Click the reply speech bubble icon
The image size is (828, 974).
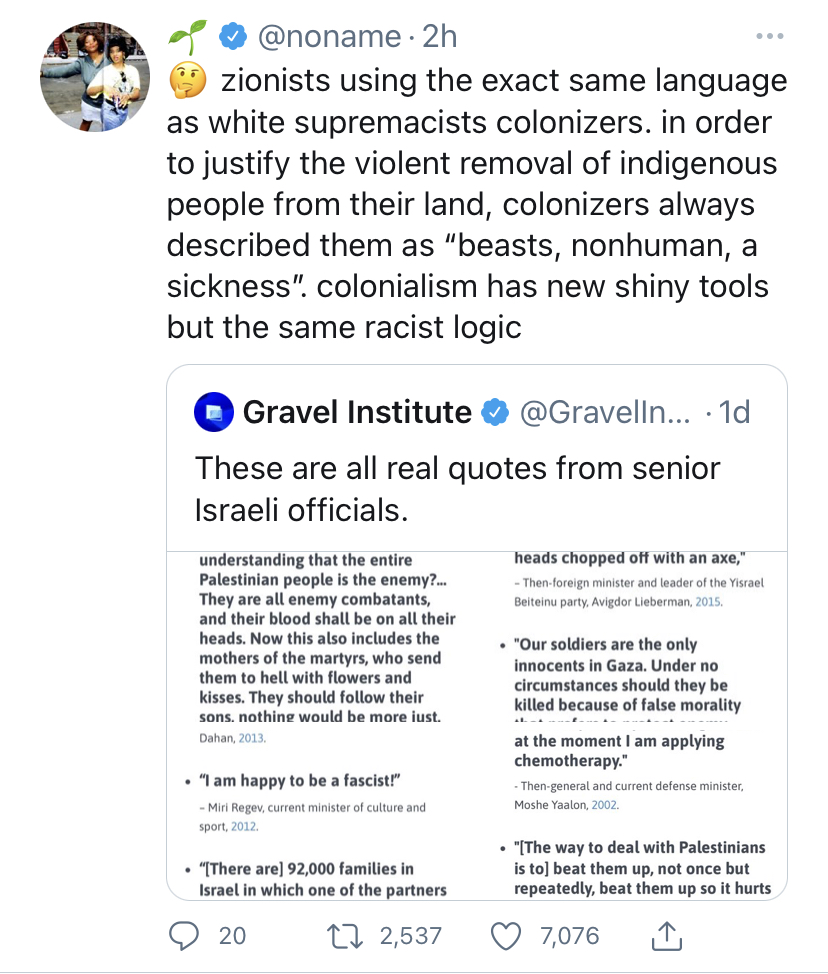pos(184,935)
